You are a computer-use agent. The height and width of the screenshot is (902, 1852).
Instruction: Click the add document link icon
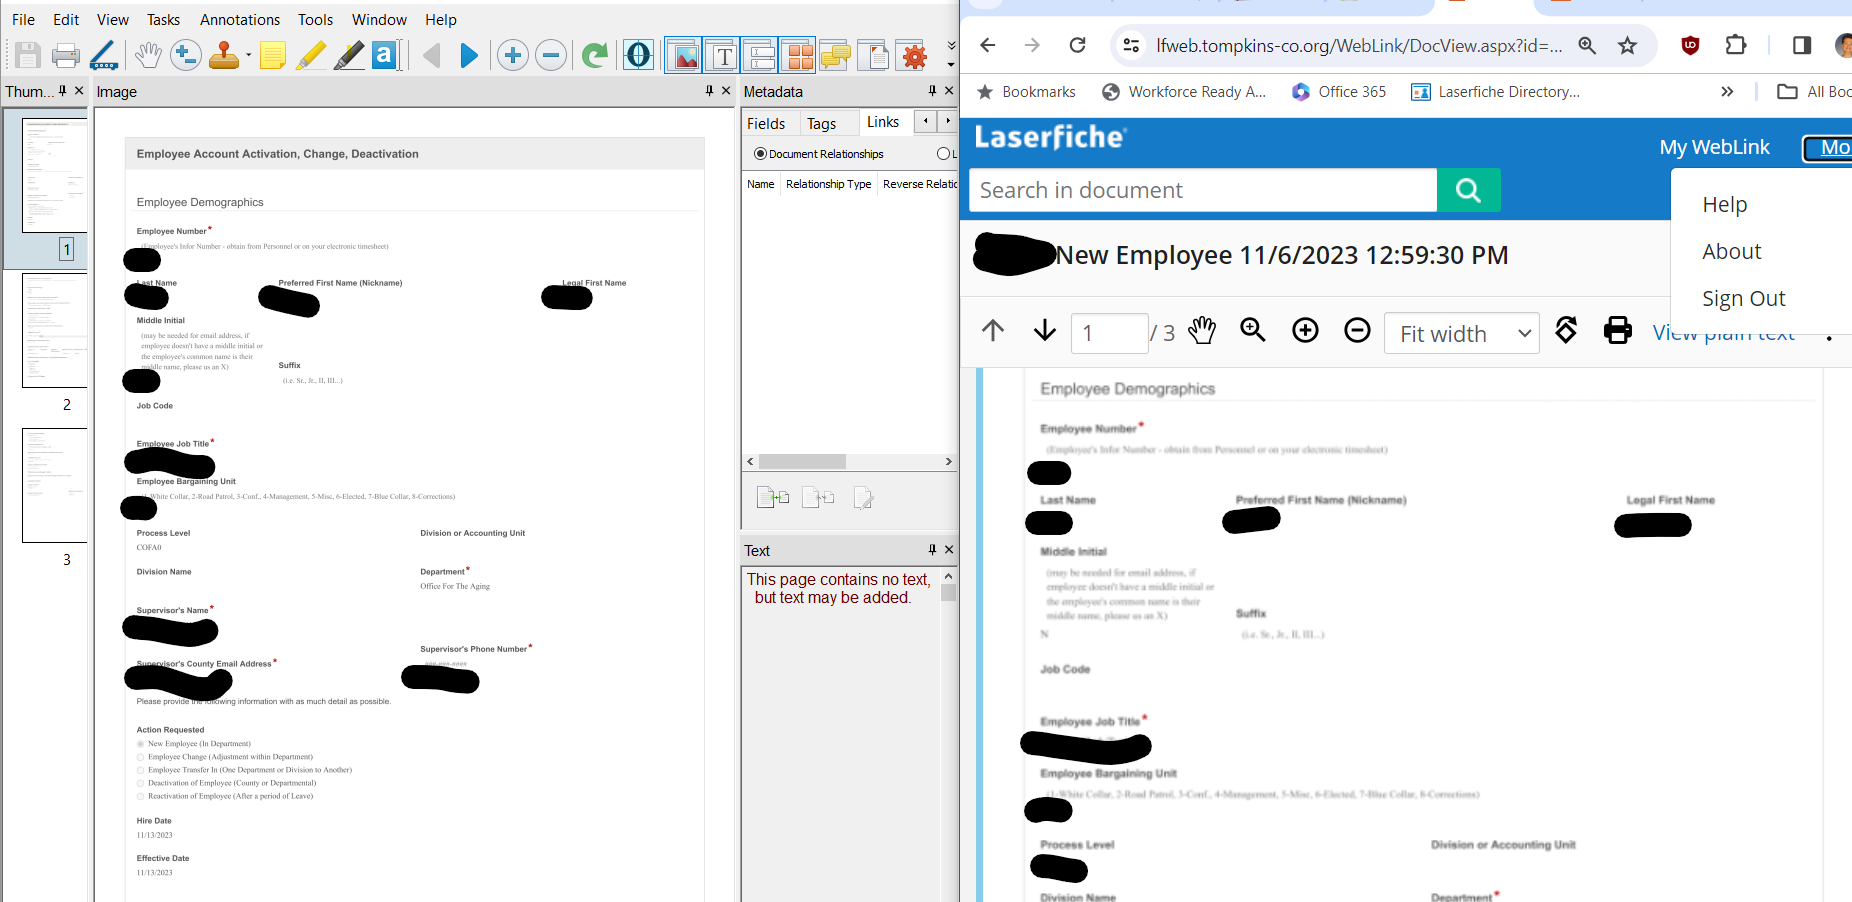tap(772, 497)
